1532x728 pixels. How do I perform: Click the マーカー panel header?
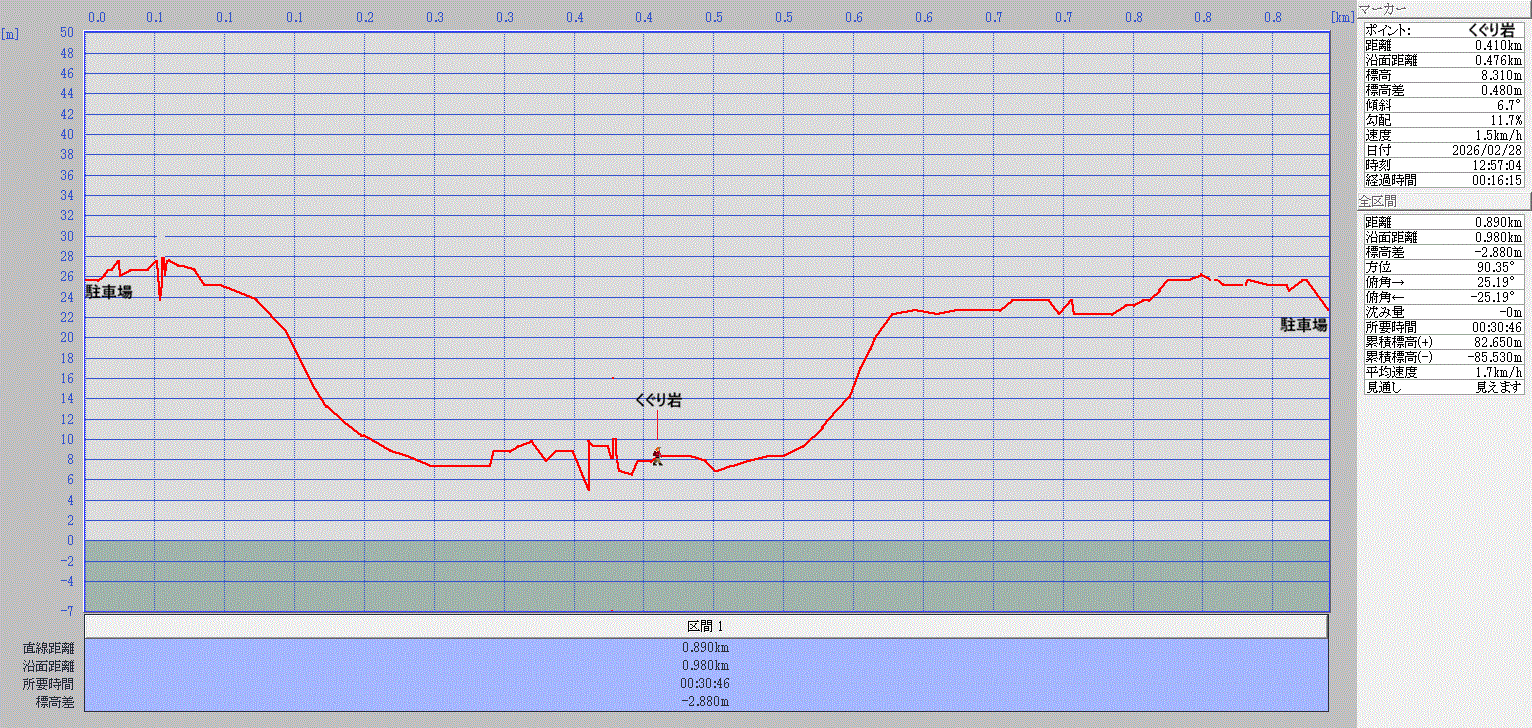click(x=1382, y=9)
